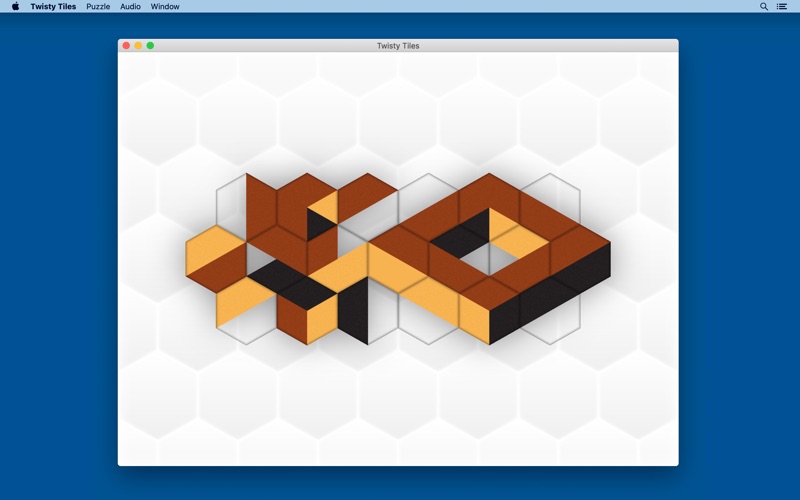Click the empty white hex tile between brown pieces in top row
The image size is (800, 500).
(x=429, y=207)
